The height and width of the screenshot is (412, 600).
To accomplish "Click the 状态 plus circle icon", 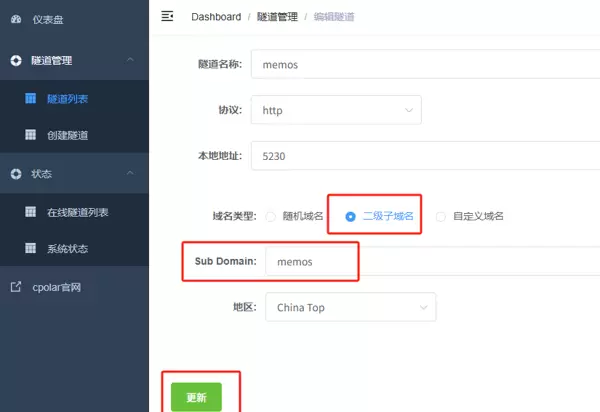I will (x=16, y=174).
